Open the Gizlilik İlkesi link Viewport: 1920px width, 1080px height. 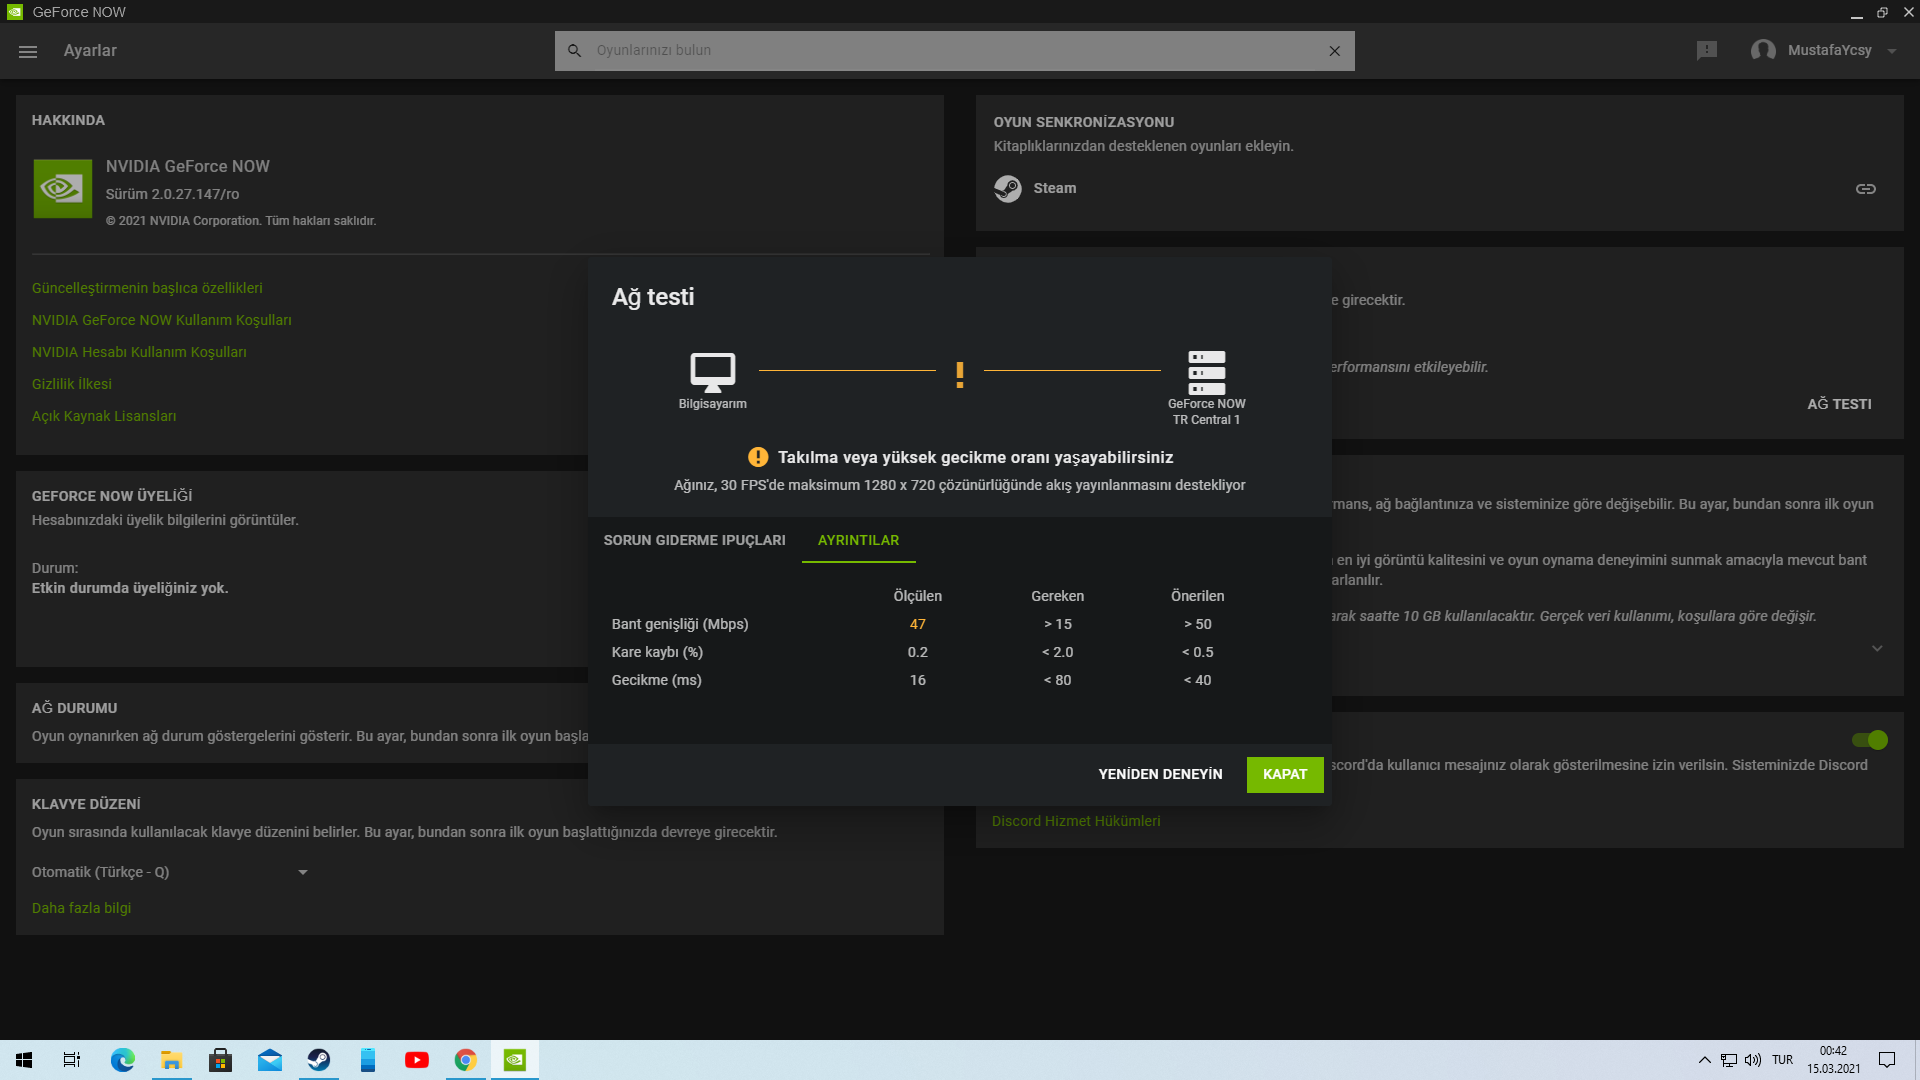72,384
